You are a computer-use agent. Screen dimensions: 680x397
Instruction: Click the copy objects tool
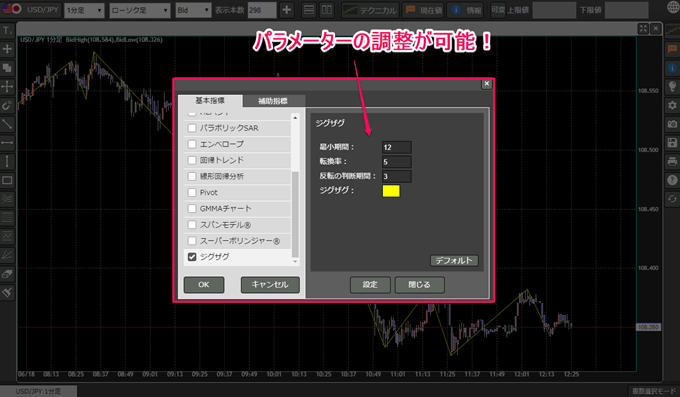coord(7,68)
